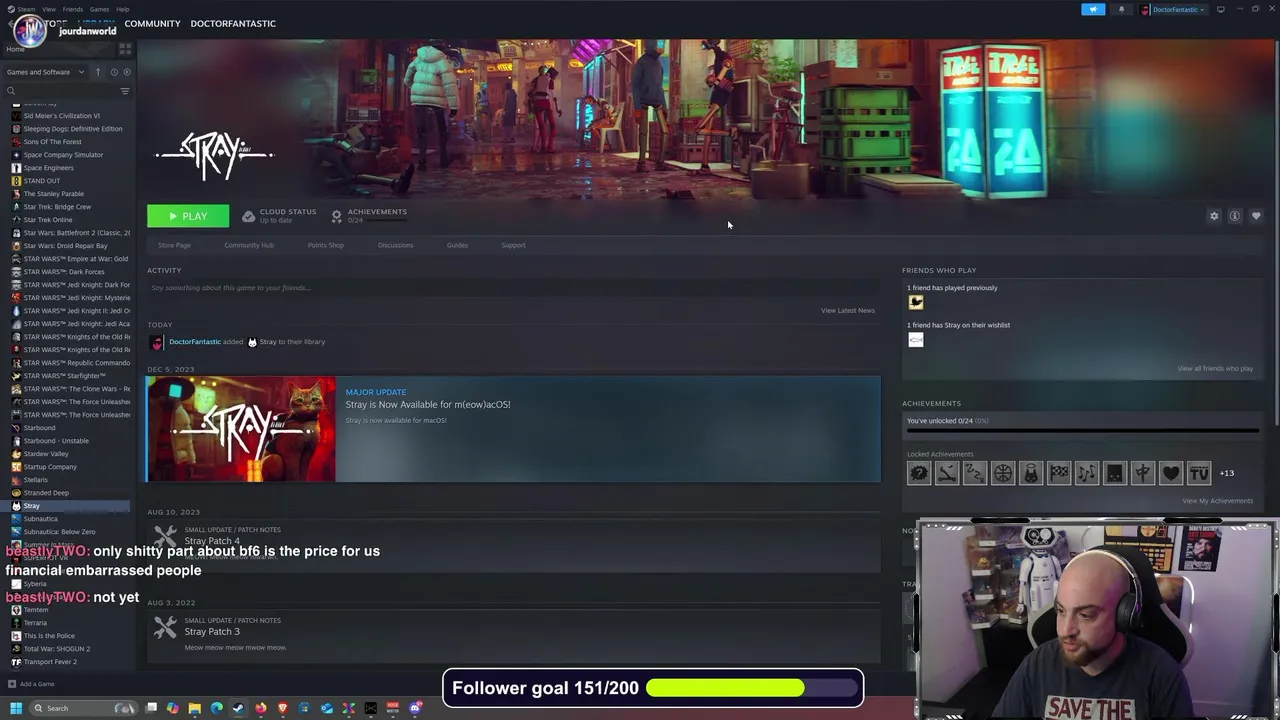1280x720 pixels.
Task: Open advanced filter options icon beside search
Action: coord(125,91)
